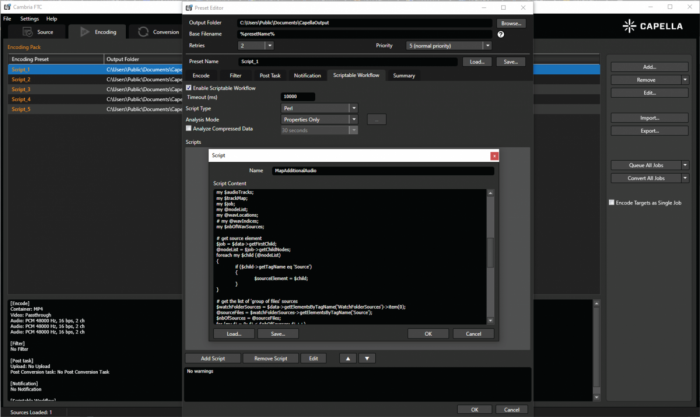
Task: Click the Remove button in the main window
Action: [x=646, y=80]
